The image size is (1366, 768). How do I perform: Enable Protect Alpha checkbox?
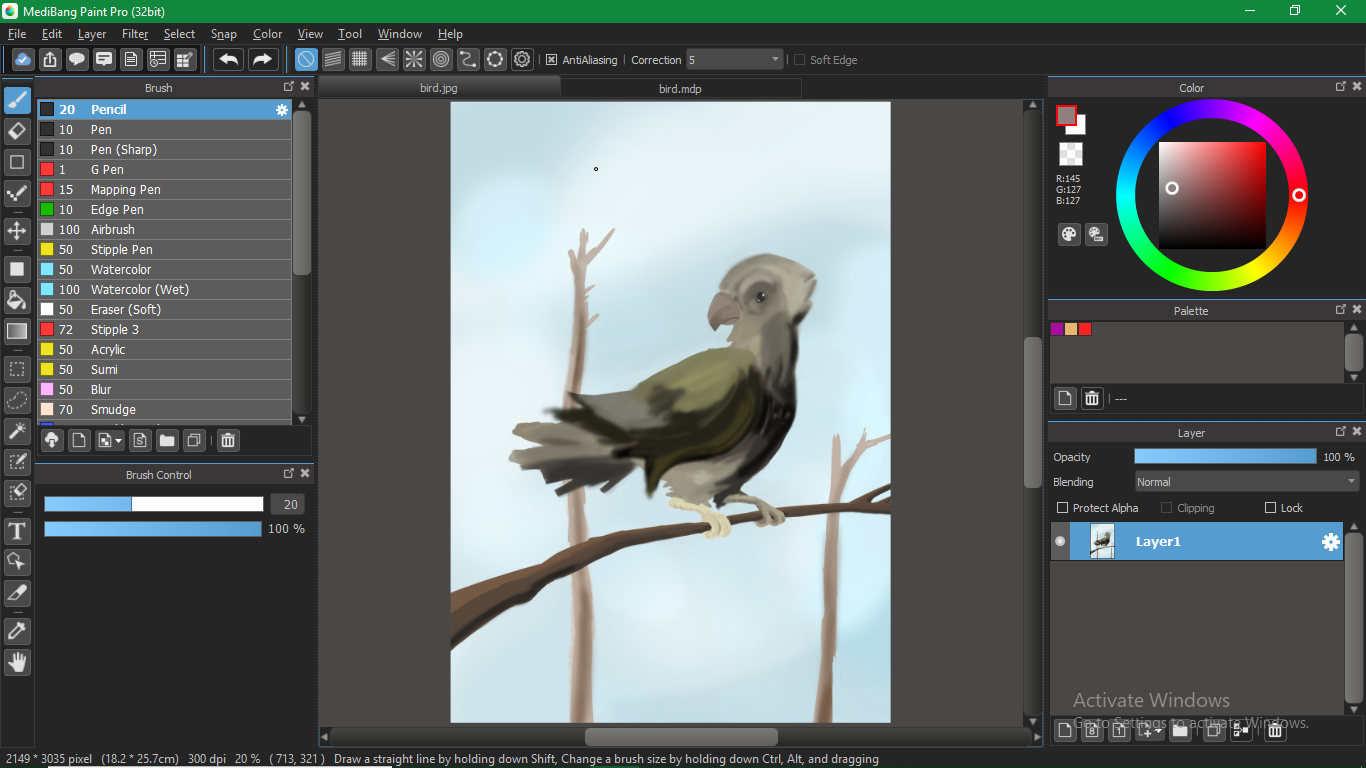coord(1063,508)
